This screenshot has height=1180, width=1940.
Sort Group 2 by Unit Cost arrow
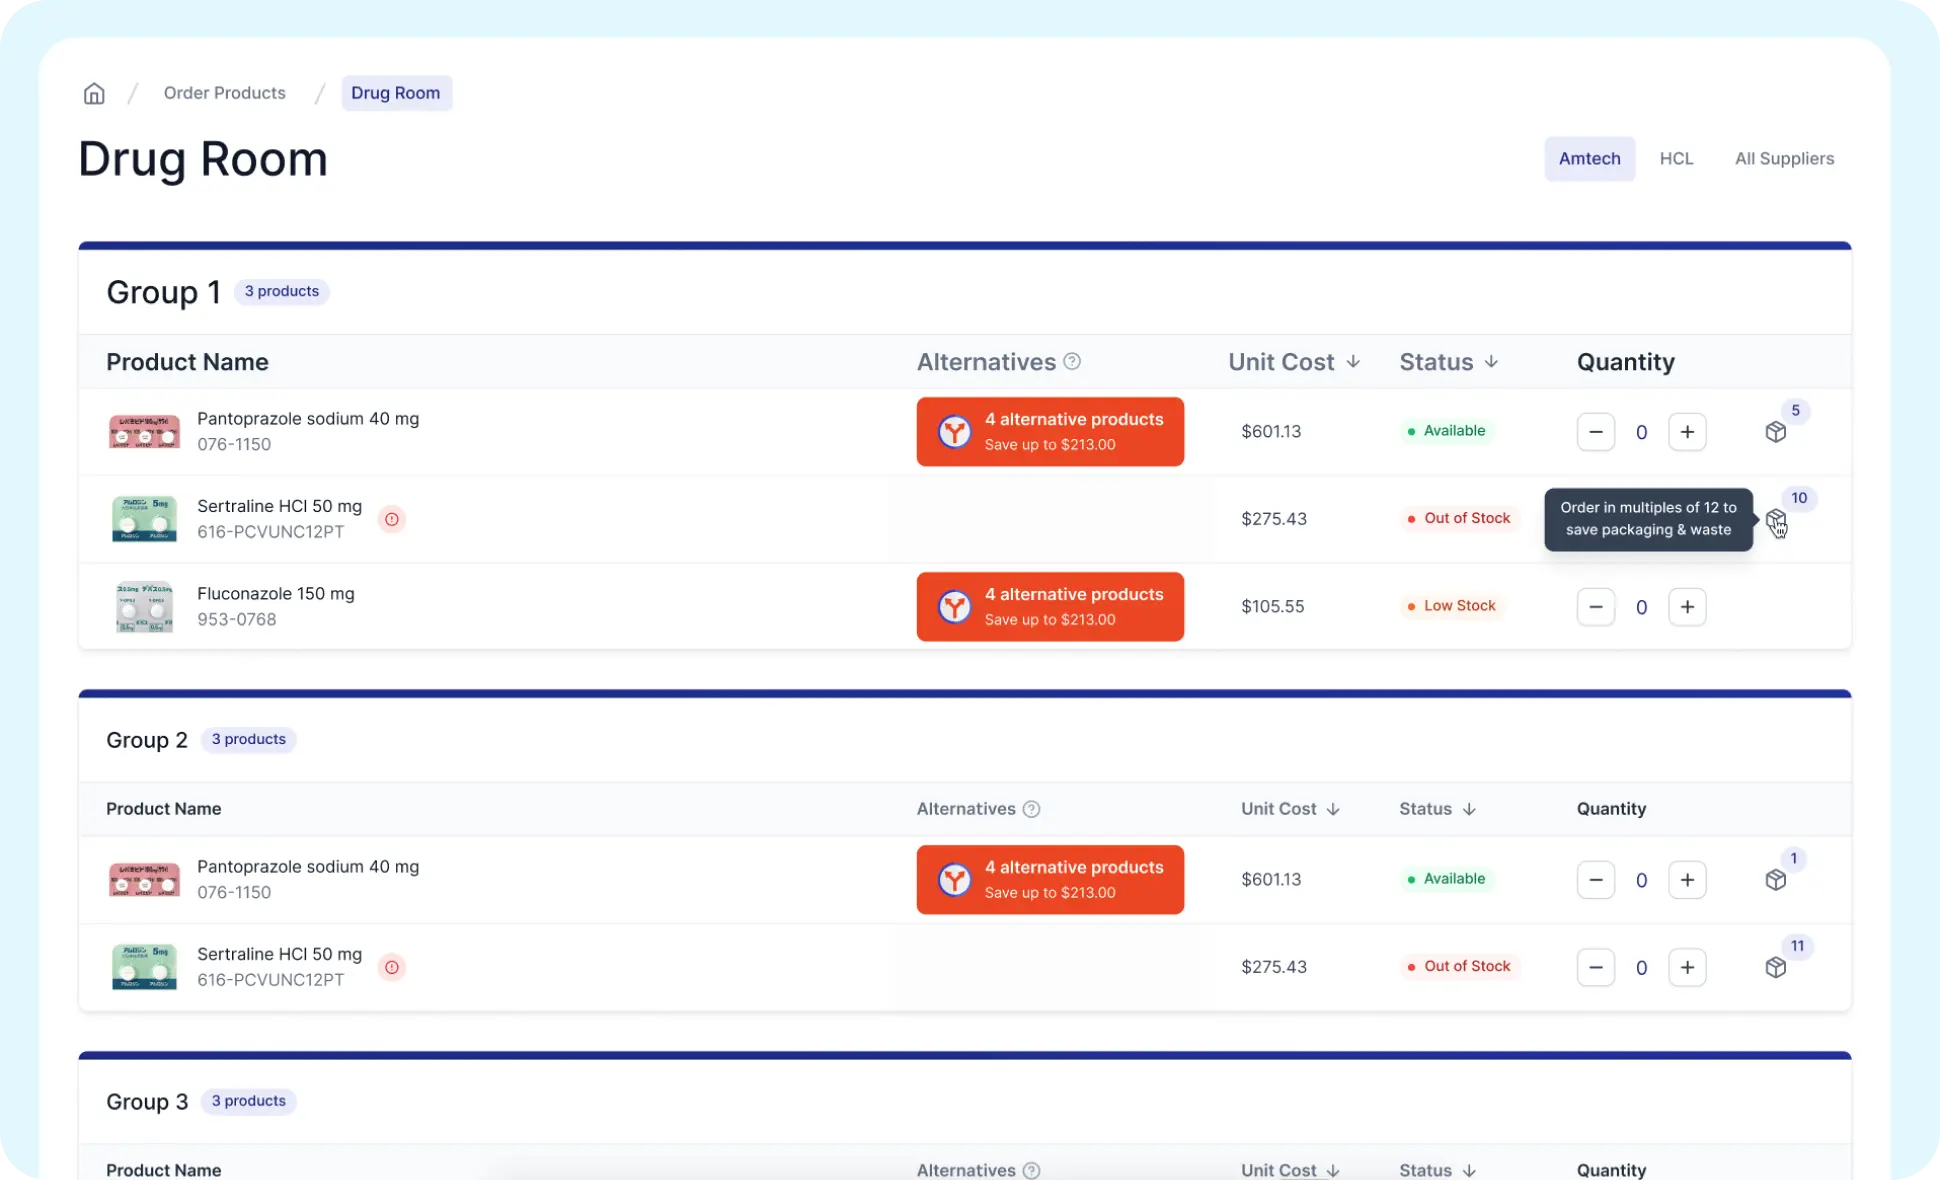(1333, 809)
